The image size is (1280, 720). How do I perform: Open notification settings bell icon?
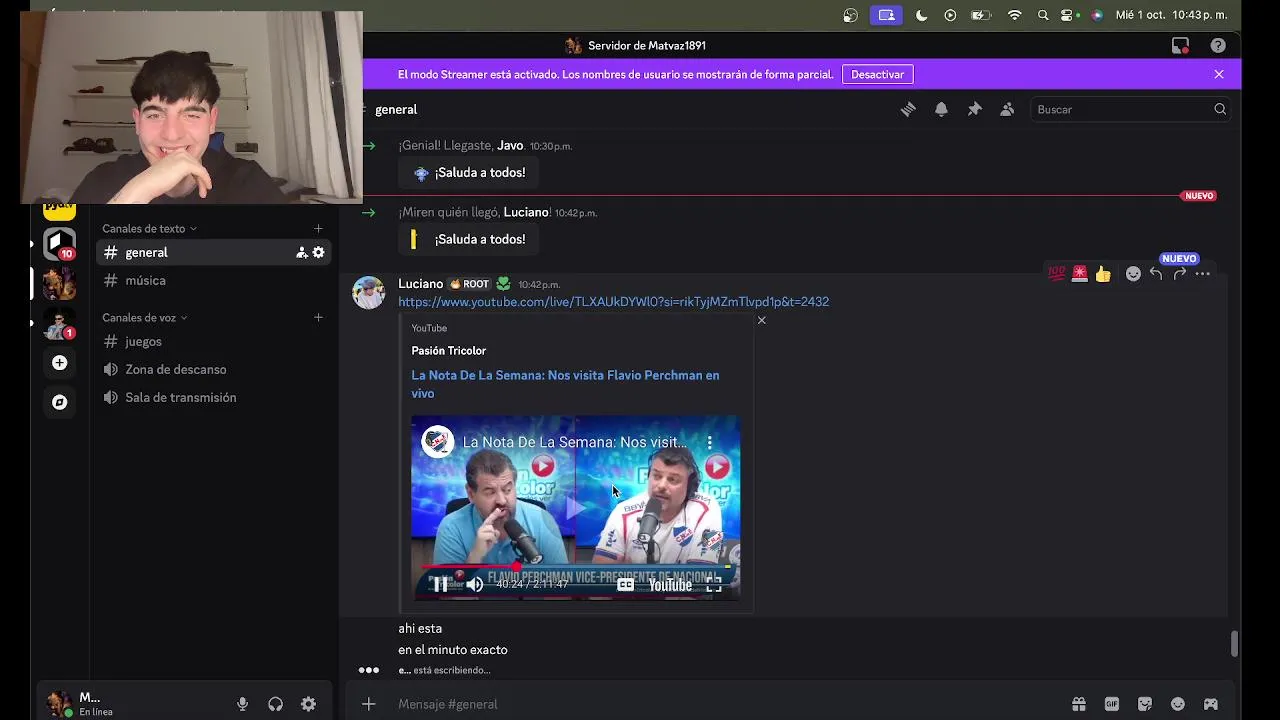(941, 109)
